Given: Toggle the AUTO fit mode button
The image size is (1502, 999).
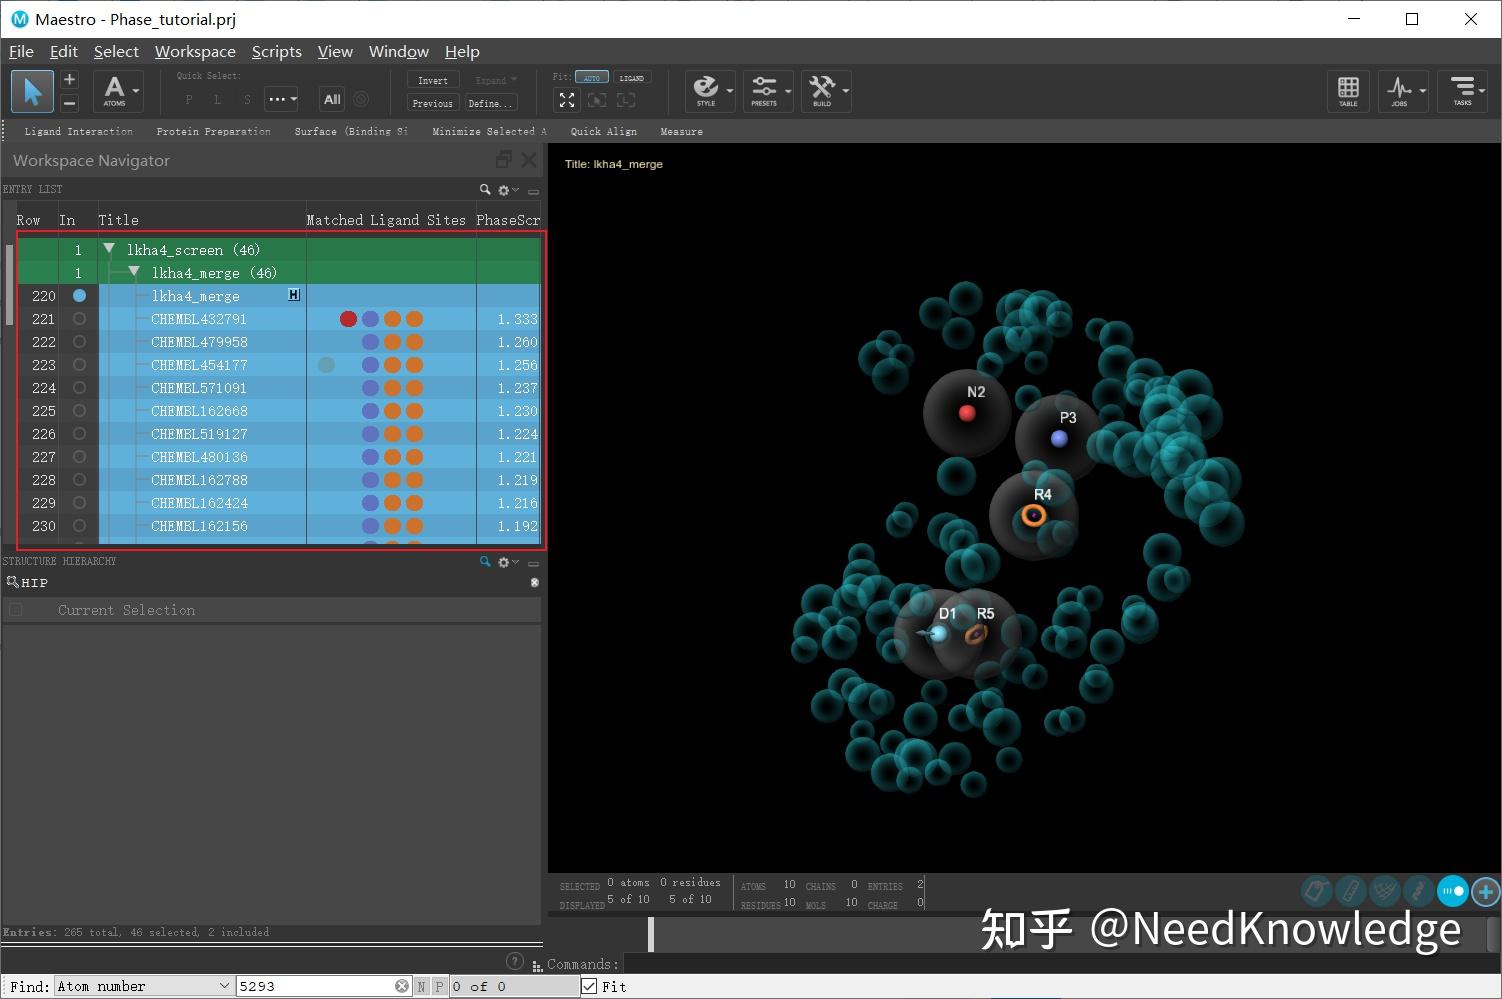Looking at the screenshot, I should [592, 76].
